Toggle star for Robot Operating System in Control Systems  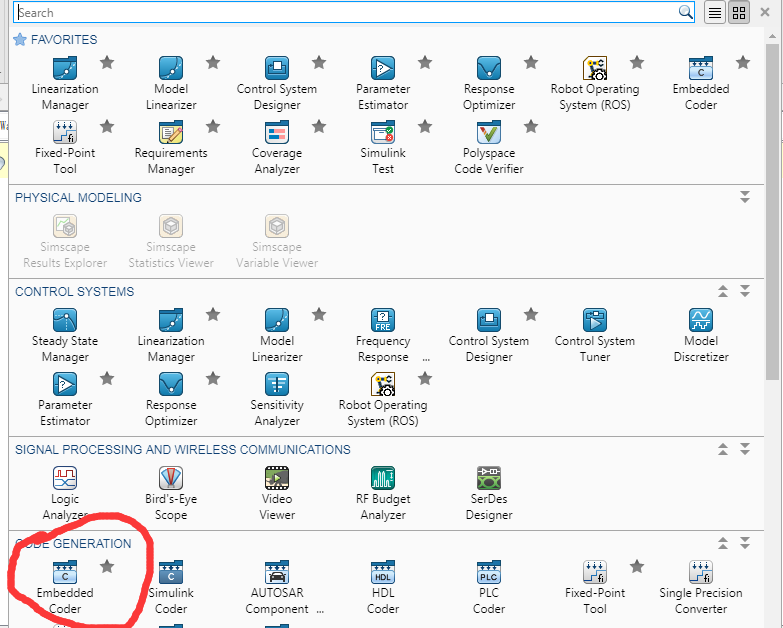coord(425,378)
